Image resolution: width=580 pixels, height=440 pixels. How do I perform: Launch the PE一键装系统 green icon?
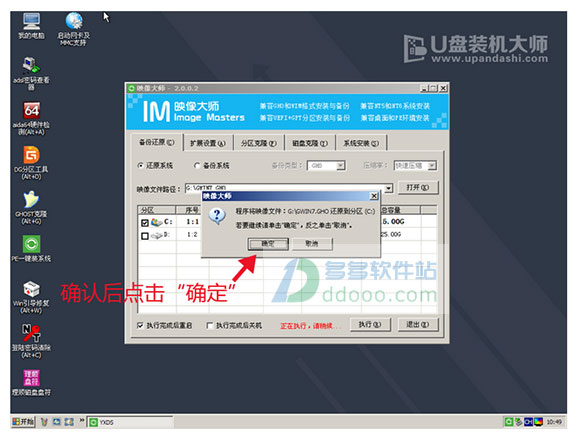click(x=31, y=248)
